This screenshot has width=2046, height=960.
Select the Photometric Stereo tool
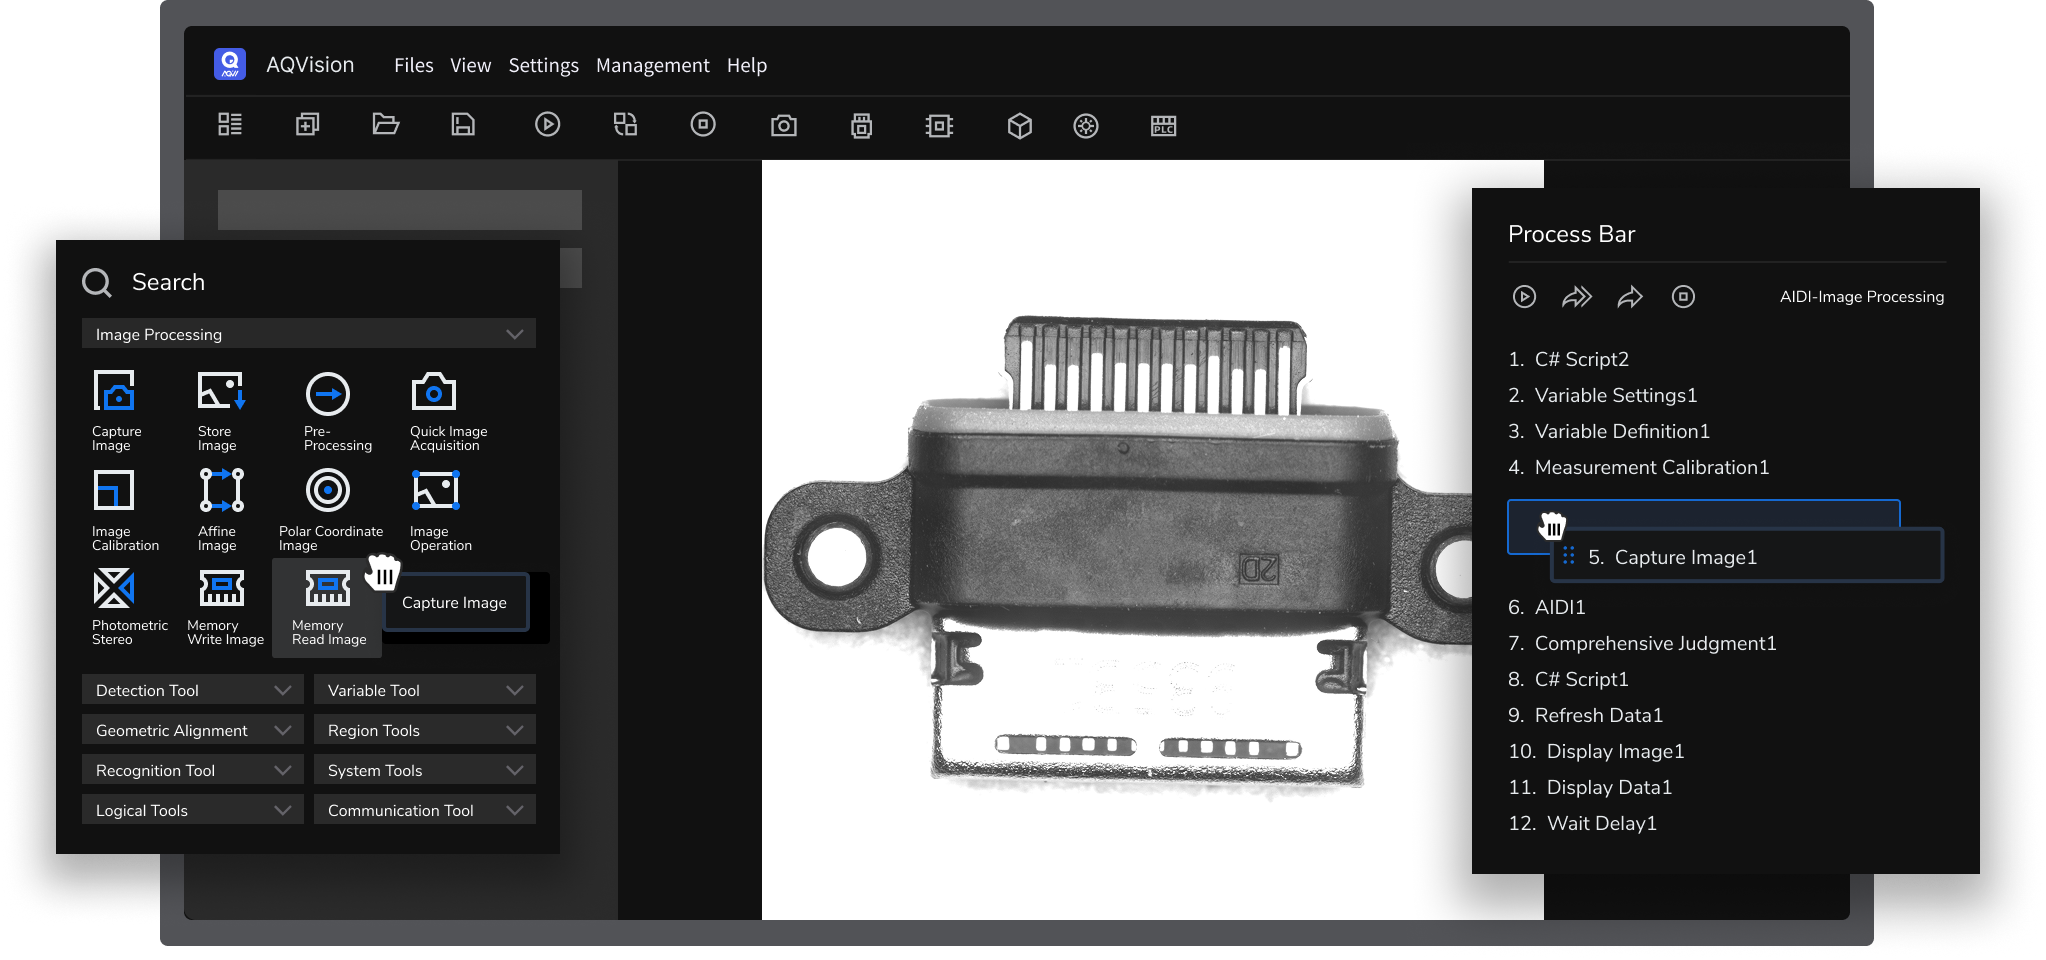pos(114,589)
